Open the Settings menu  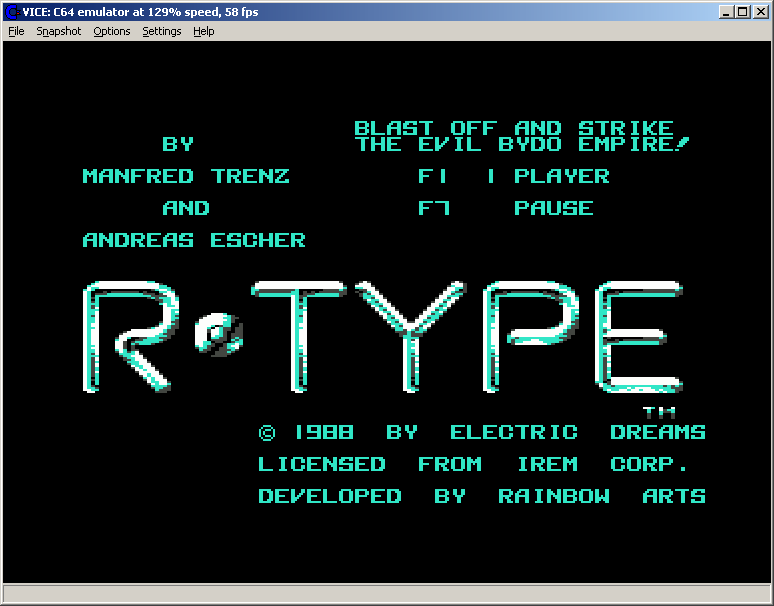pyautogui.click(x=161, y=31)
